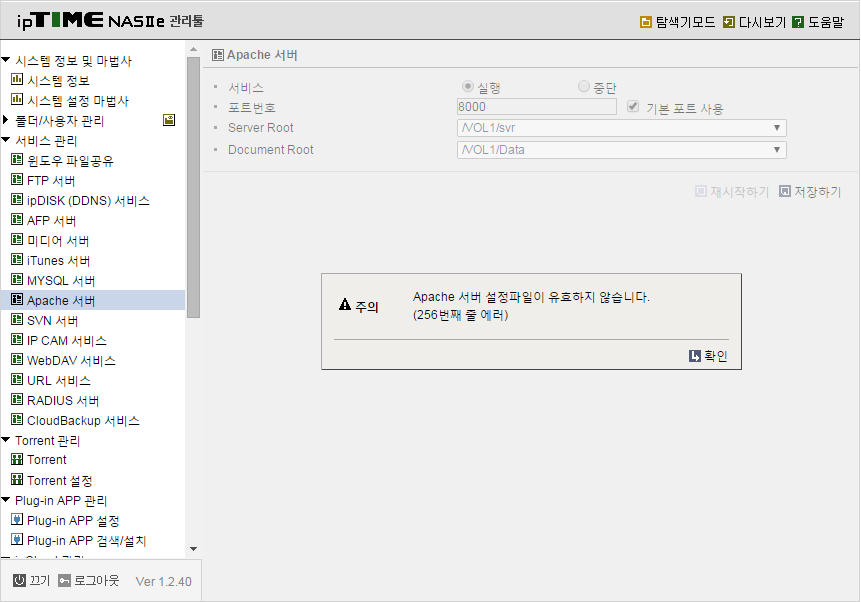The width and height of the screenshot is (861, 602).
Task: Click the 다시보기 header link
Action: tap(763, 22)
